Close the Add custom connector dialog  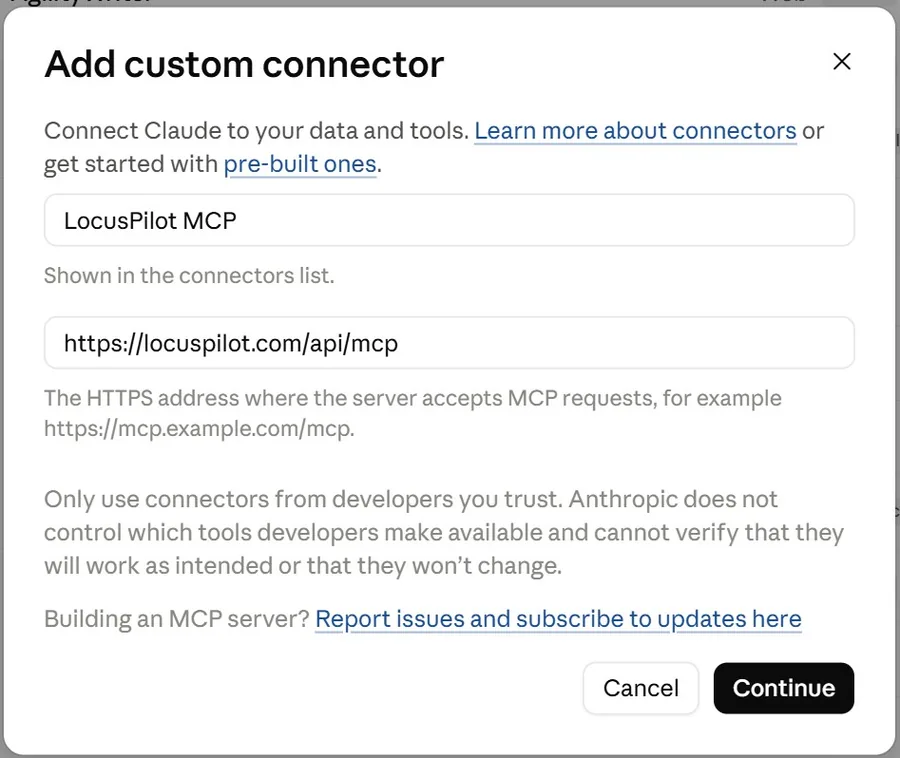click(841, 61)
